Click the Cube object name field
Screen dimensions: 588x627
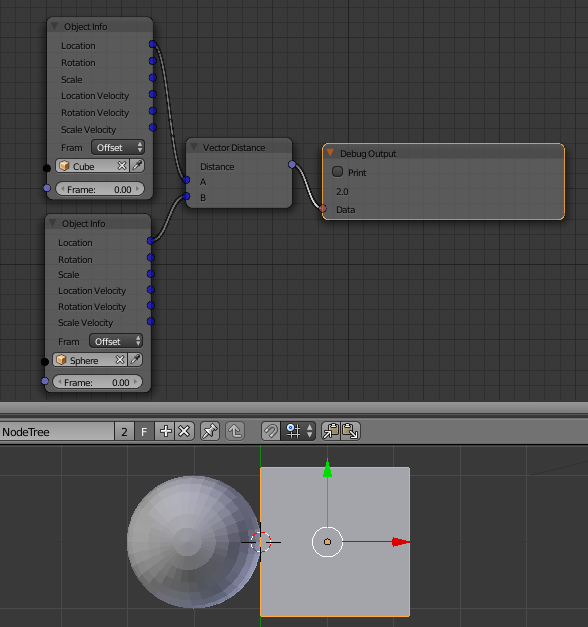coord(92,166)
